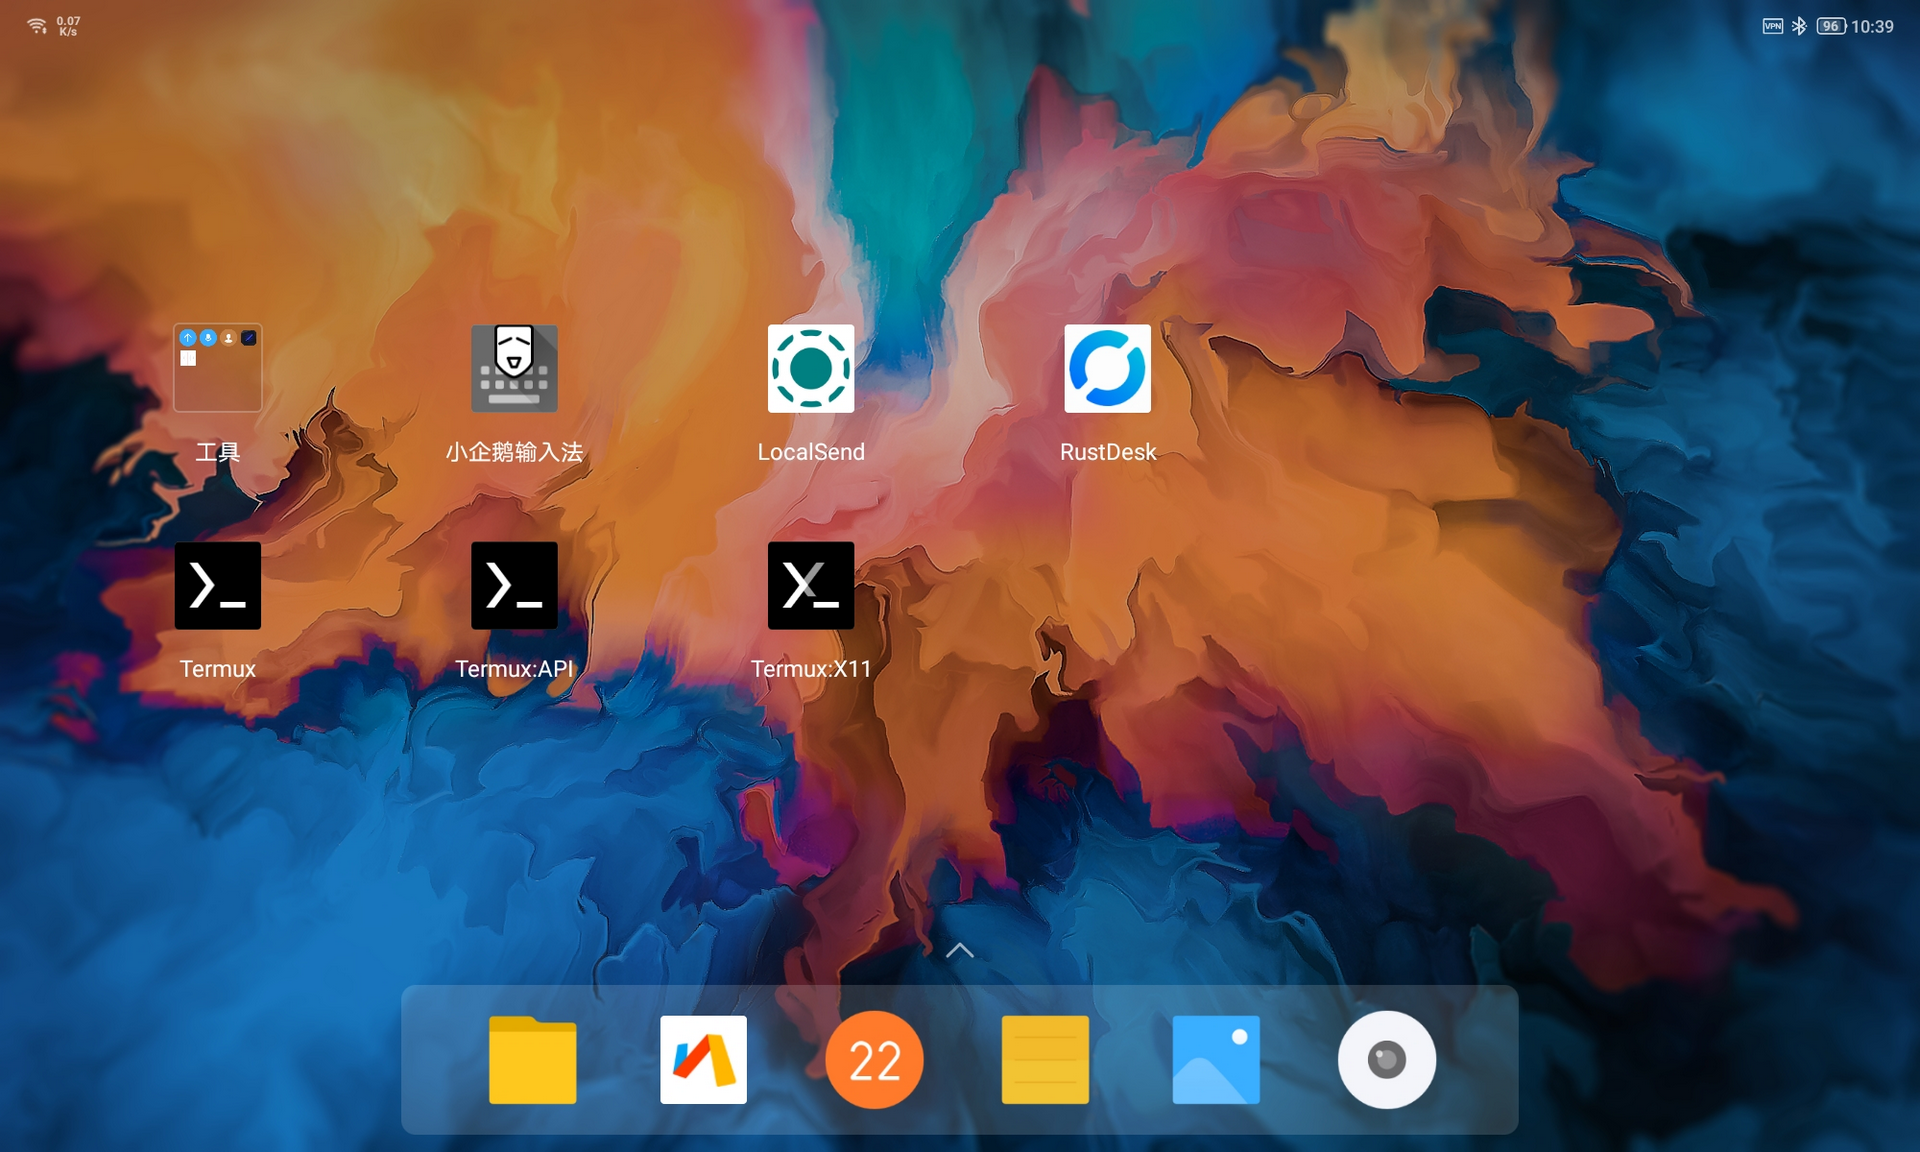The height and width of the screenshot is (1152, 1920).
Task: Open the yellow notes app in dock
Action: (1045, 1060)
